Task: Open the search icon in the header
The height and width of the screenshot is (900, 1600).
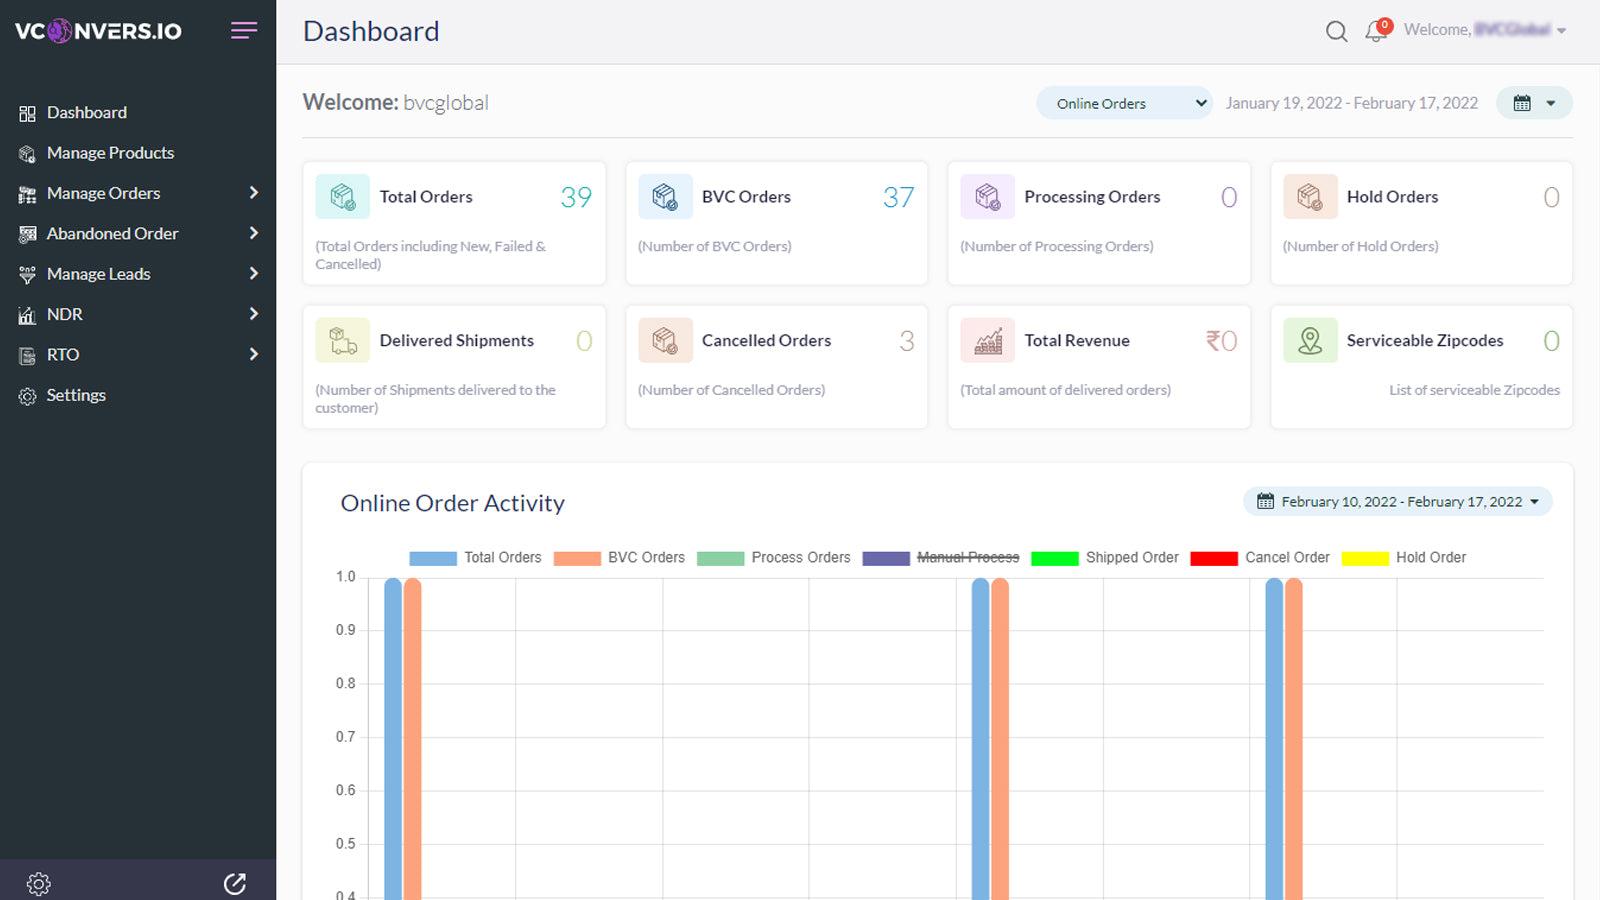Action: pyautogui.click(x=1336, y=31)
